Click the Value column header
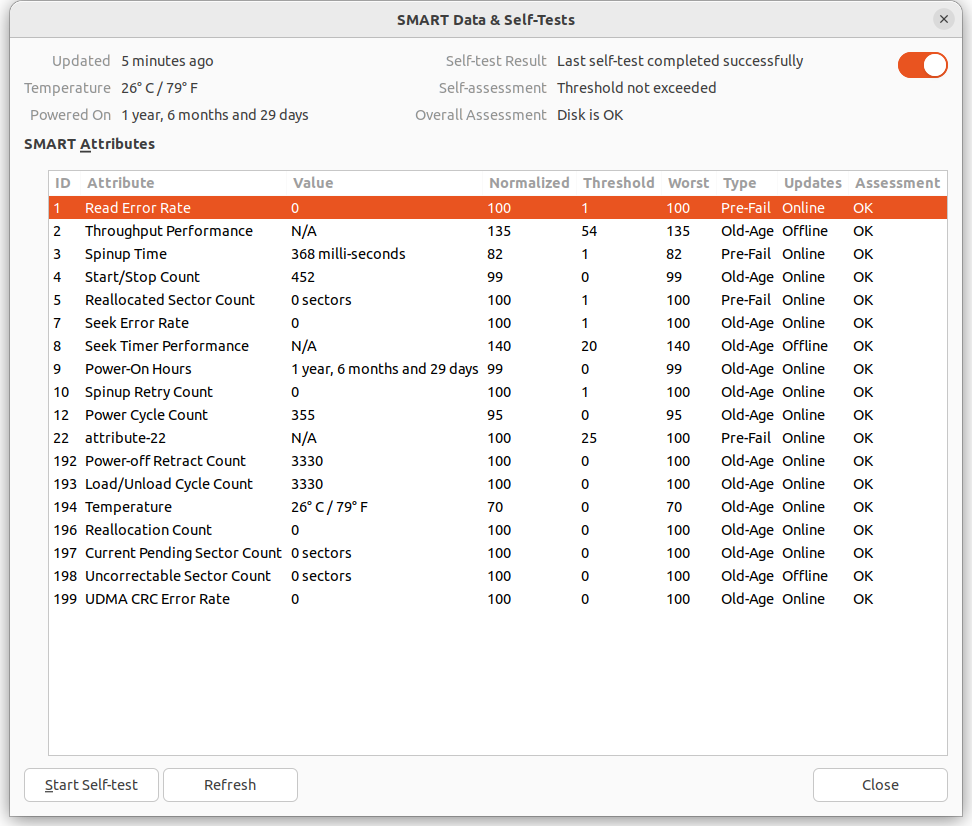The height and width of the screenshot is (826, 972). point(313,183)
